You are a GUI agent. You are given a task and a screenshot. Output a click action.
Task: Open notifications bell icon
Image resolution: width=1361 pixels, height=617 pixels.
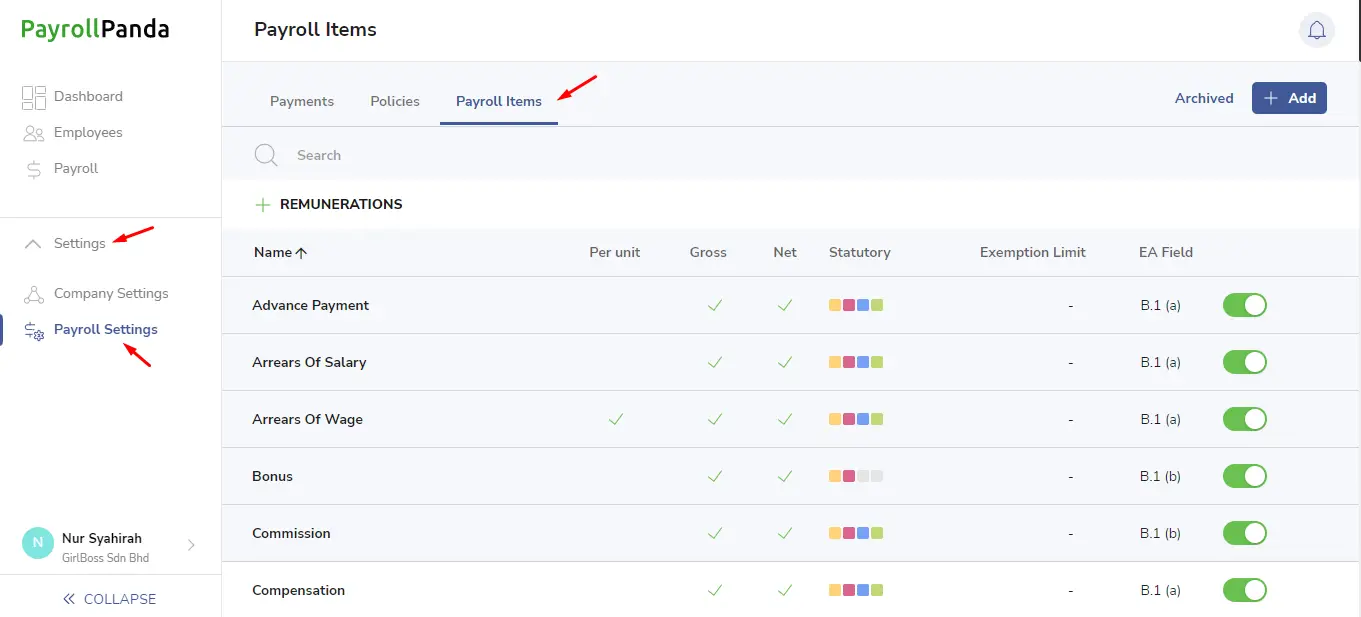(1317, 30)
